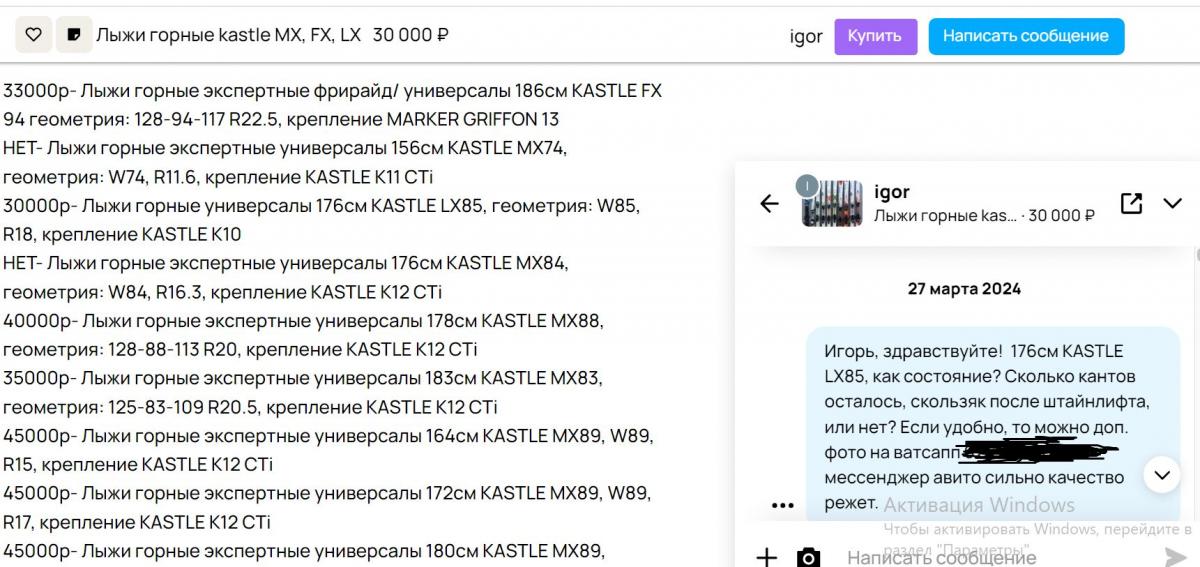The height and width of the screenshot is (567, 1200).
Task: Click the 30 000 ₽ price in the header
Action: pyautogui.click(x=410, y=35)
